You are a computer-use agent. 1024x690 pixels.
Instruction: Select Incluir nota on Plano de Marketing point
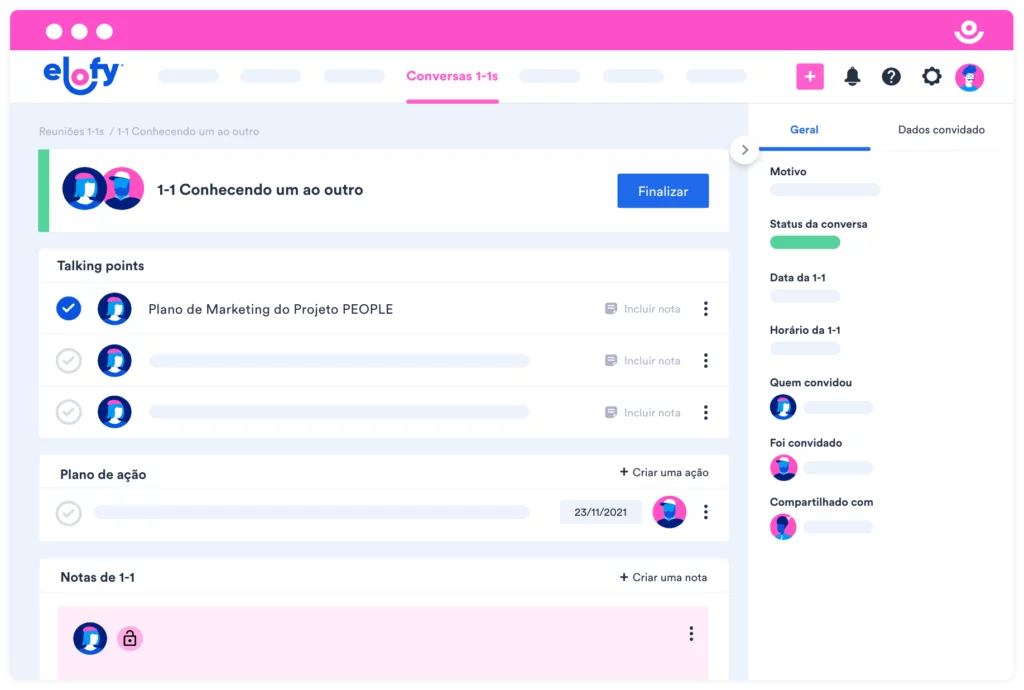643,309
